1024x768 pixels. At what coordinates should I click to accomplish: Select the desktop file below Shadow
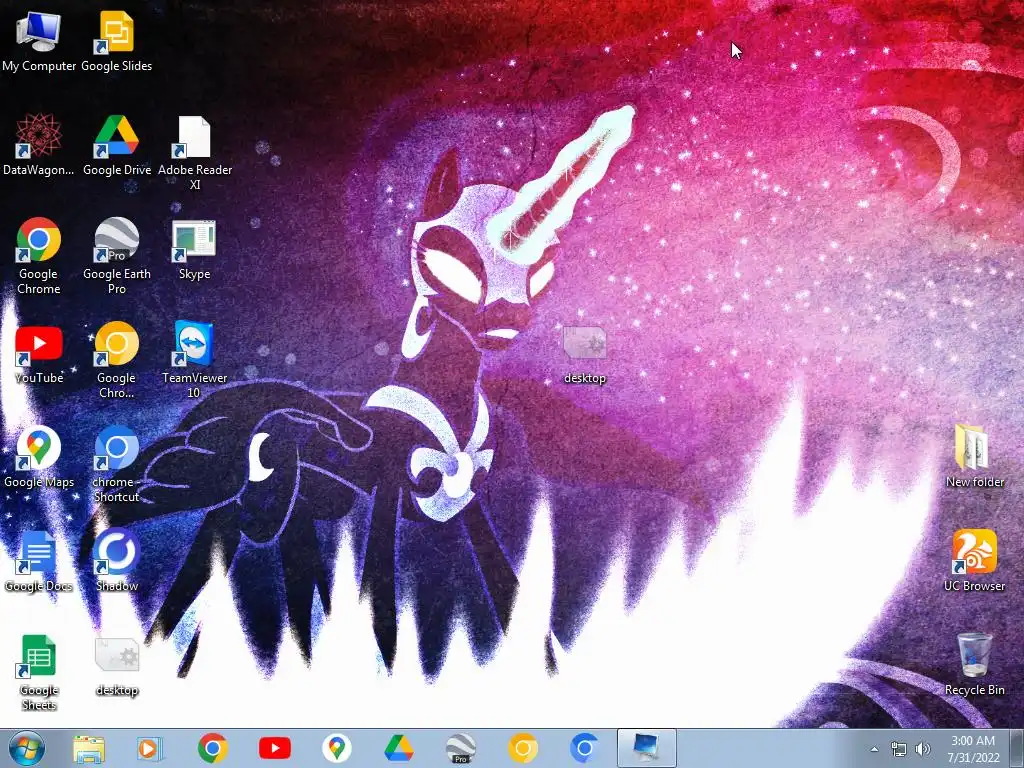(x=116, y=666)
